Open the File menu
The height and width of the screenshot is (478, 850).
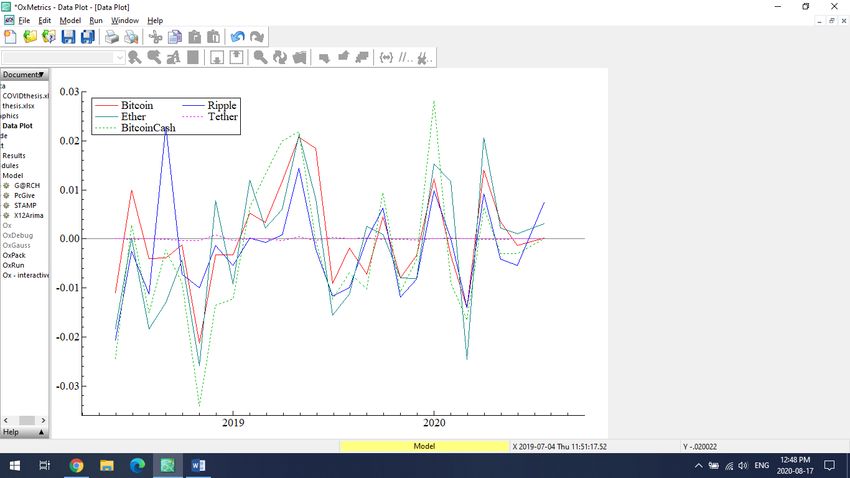(x=24, y=21)
